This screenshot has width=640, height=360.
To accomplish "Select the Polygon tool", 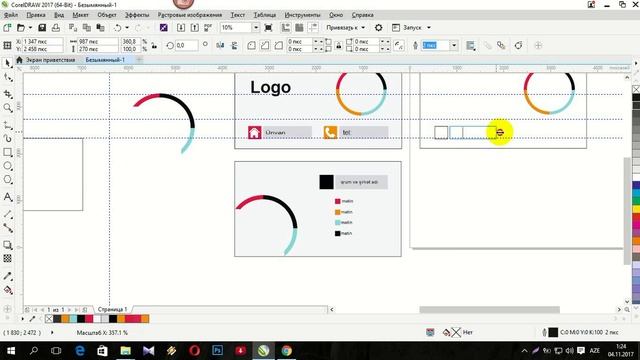I will [x=7, y=180].
